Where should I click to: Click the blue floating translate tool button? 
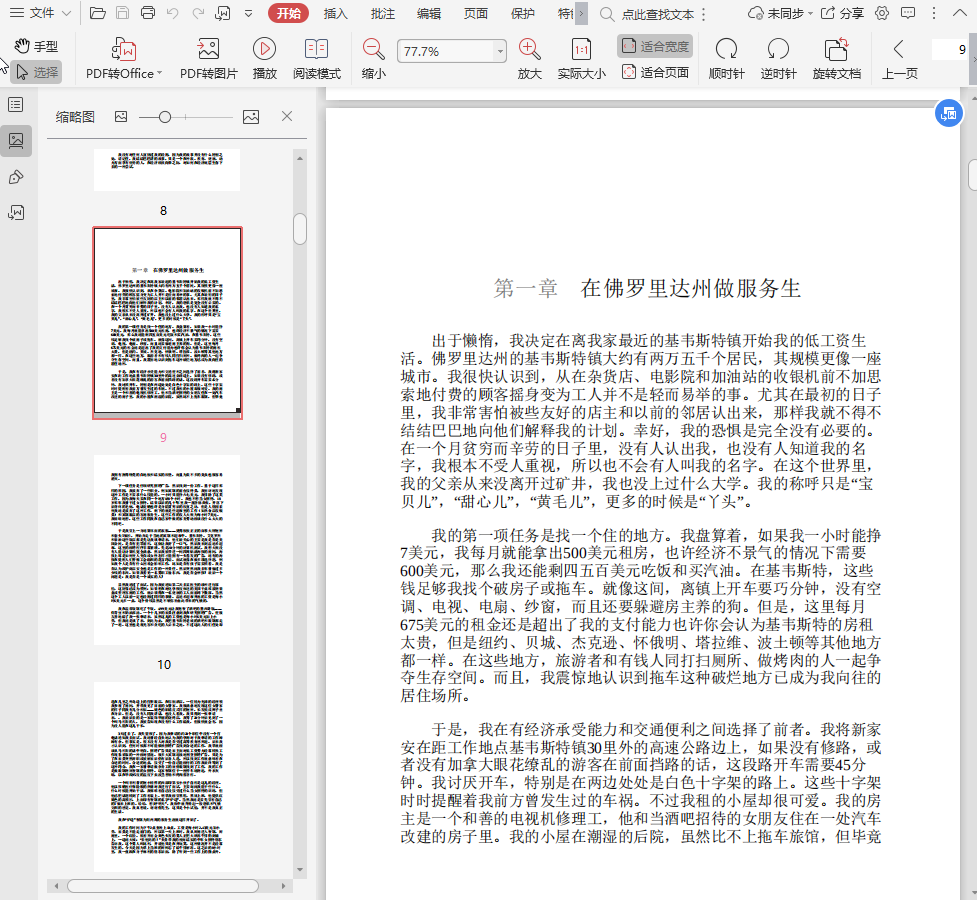[x=948, y=113]
